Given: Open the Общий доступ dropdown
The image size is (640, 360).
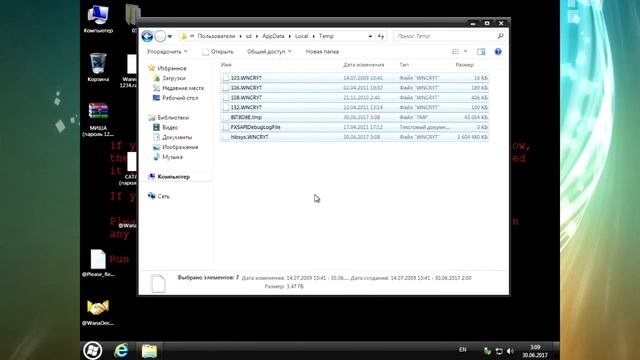Looking at the screenshot, I should tap(269, 52).
